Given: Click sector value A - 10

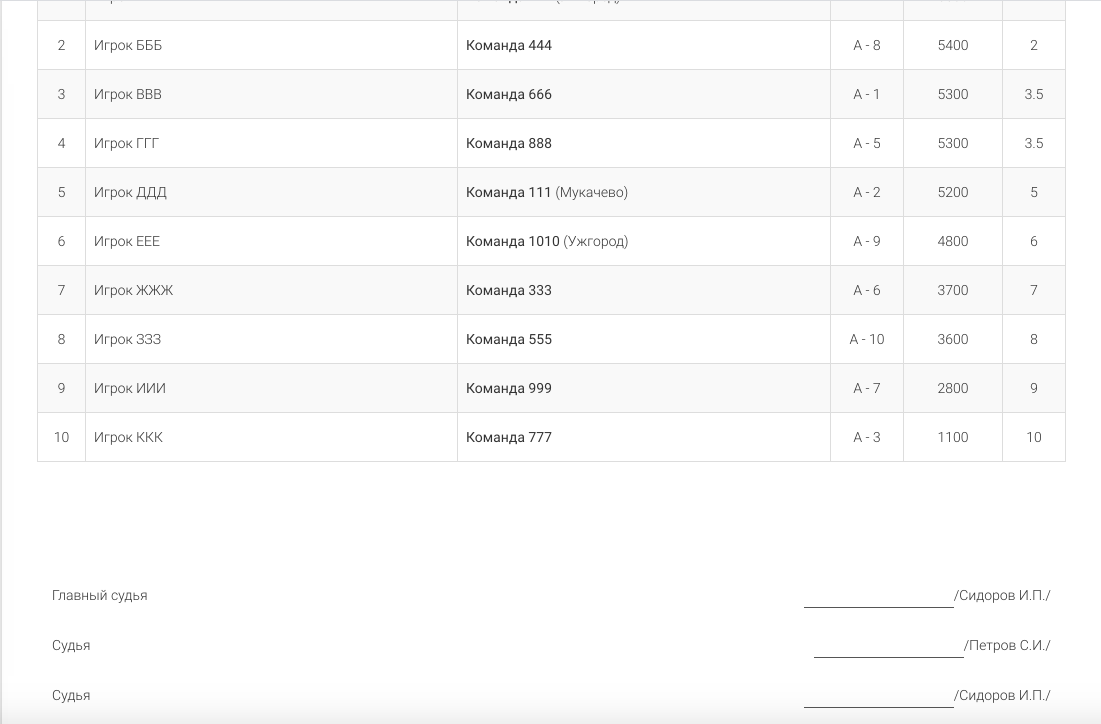Looking at the screenshot, I should click(x=867, y=339).
